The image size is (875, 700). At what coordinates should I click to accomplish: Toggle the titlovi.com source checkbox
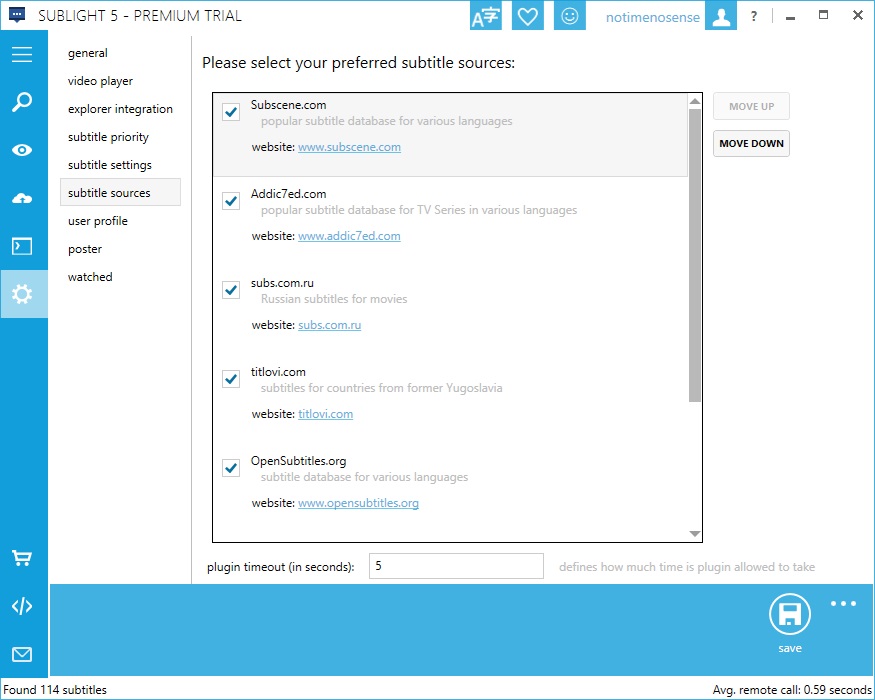pos(231,379)
